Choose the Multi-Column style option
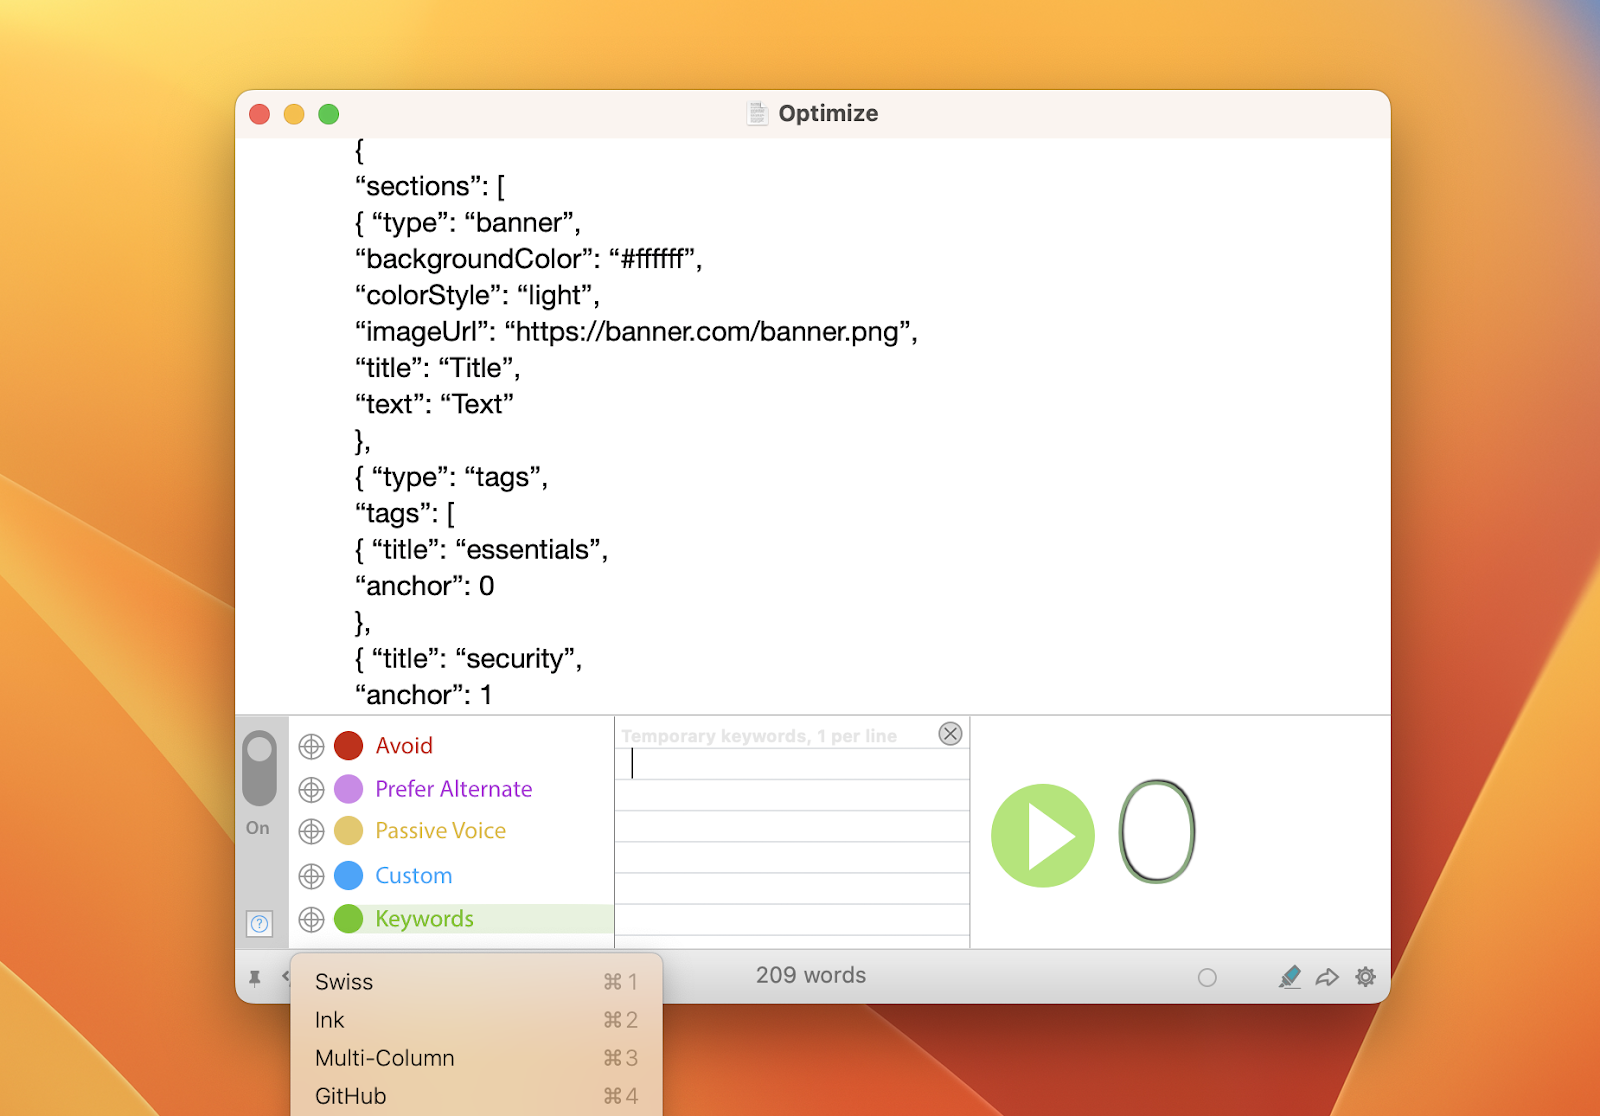The width and height of the screenshot is (1600, 1116). pos(384,1057)
